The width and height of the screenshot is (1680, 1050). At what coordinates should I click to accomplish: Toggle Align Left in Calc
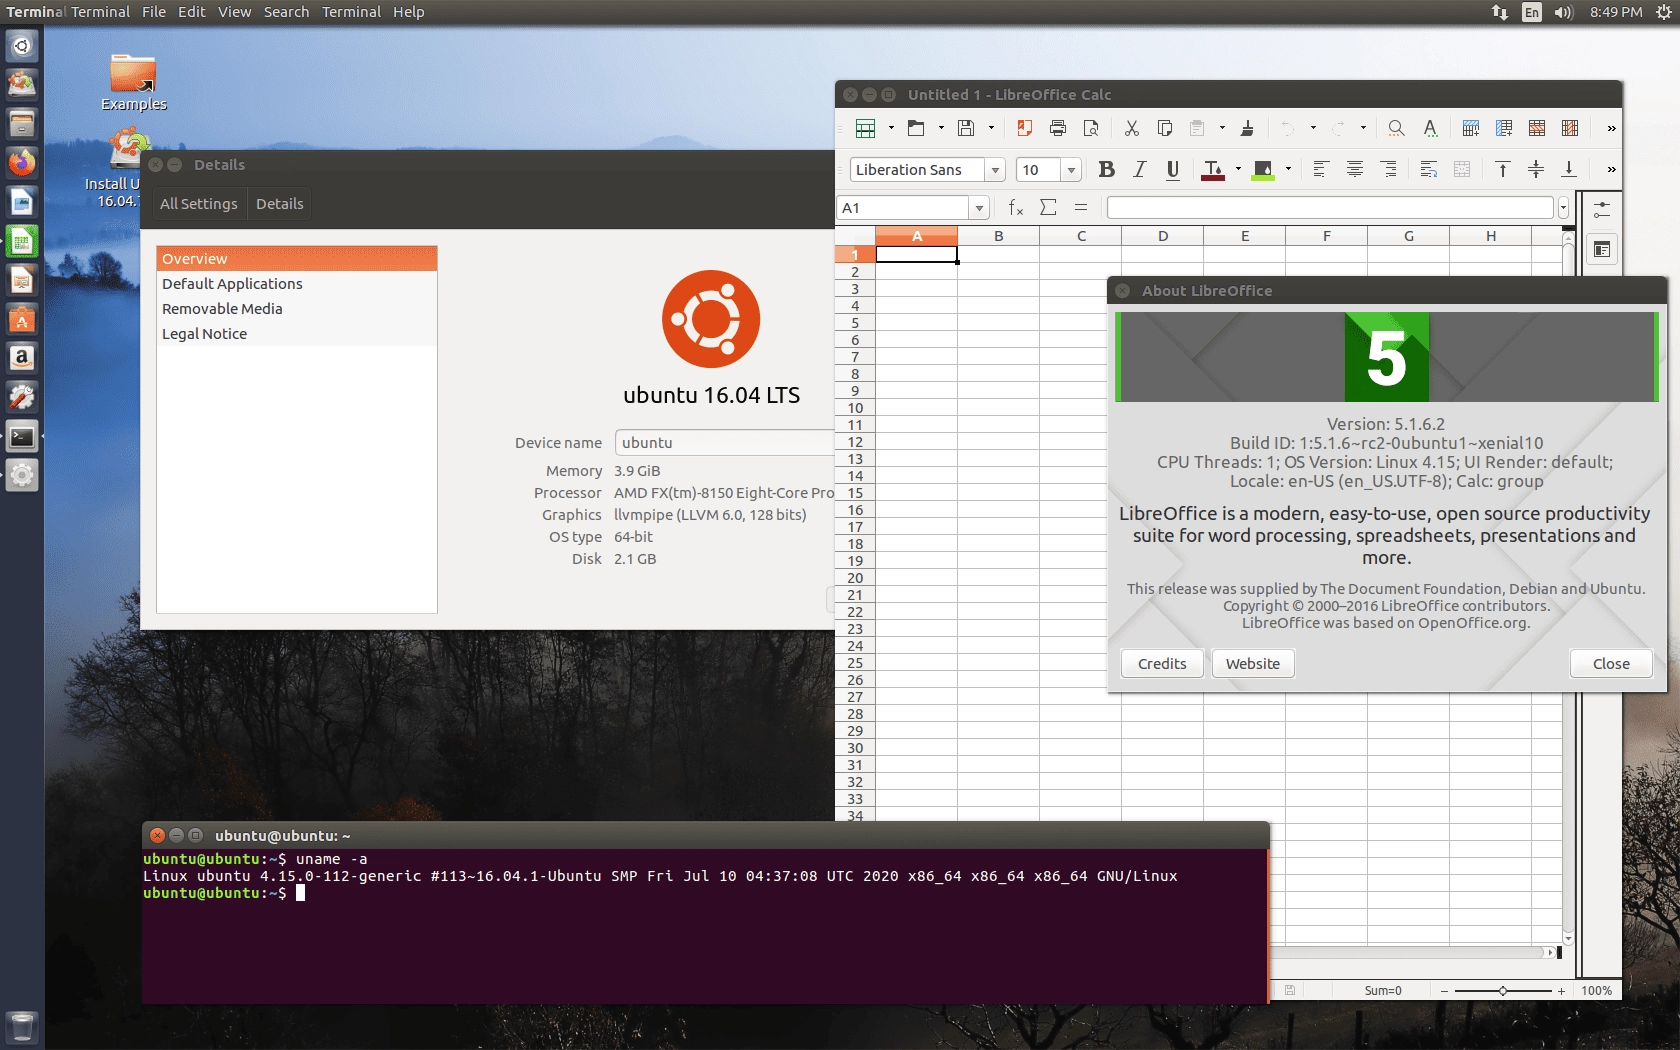[1321, 169]
